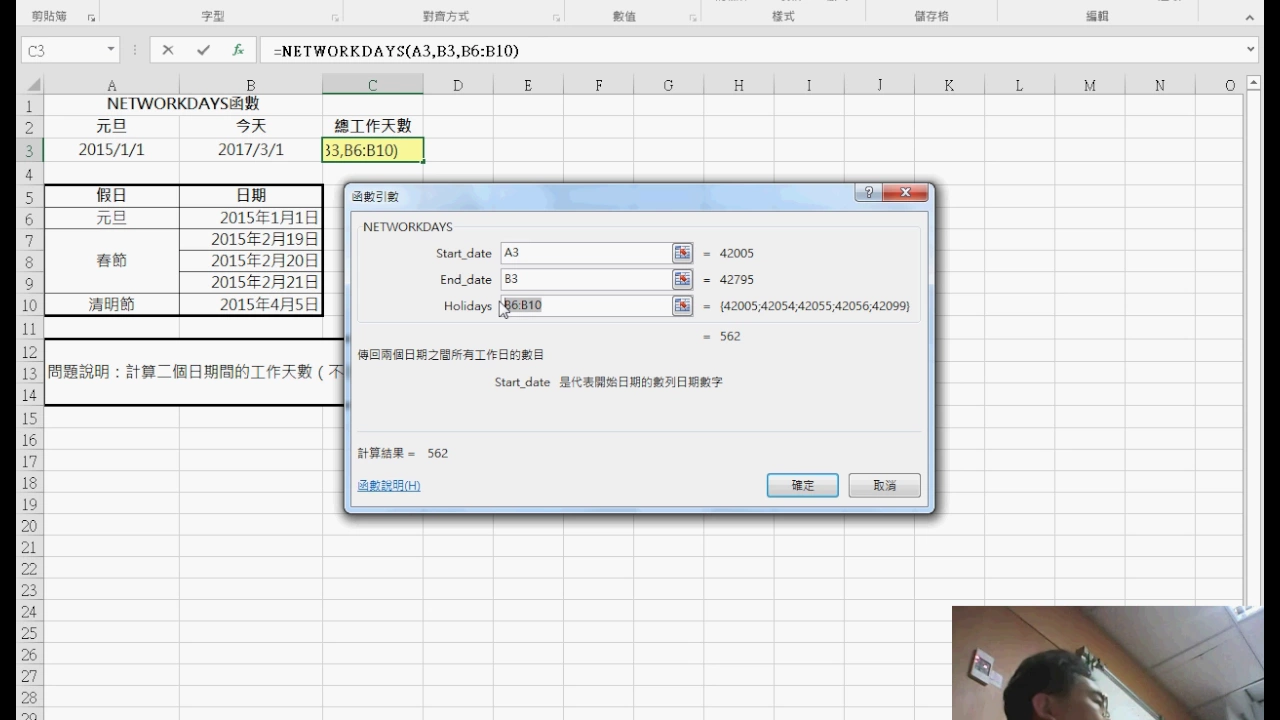
Task: Click inside the Start_date input field
Action: [585, 253]
